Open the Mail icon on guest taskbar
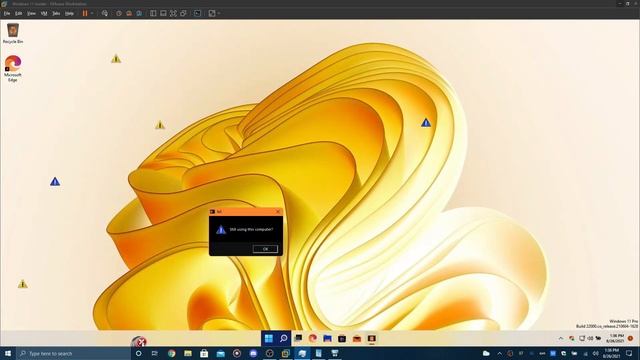The height and width of the screenshot is (360, 640). tap(357, 338)
